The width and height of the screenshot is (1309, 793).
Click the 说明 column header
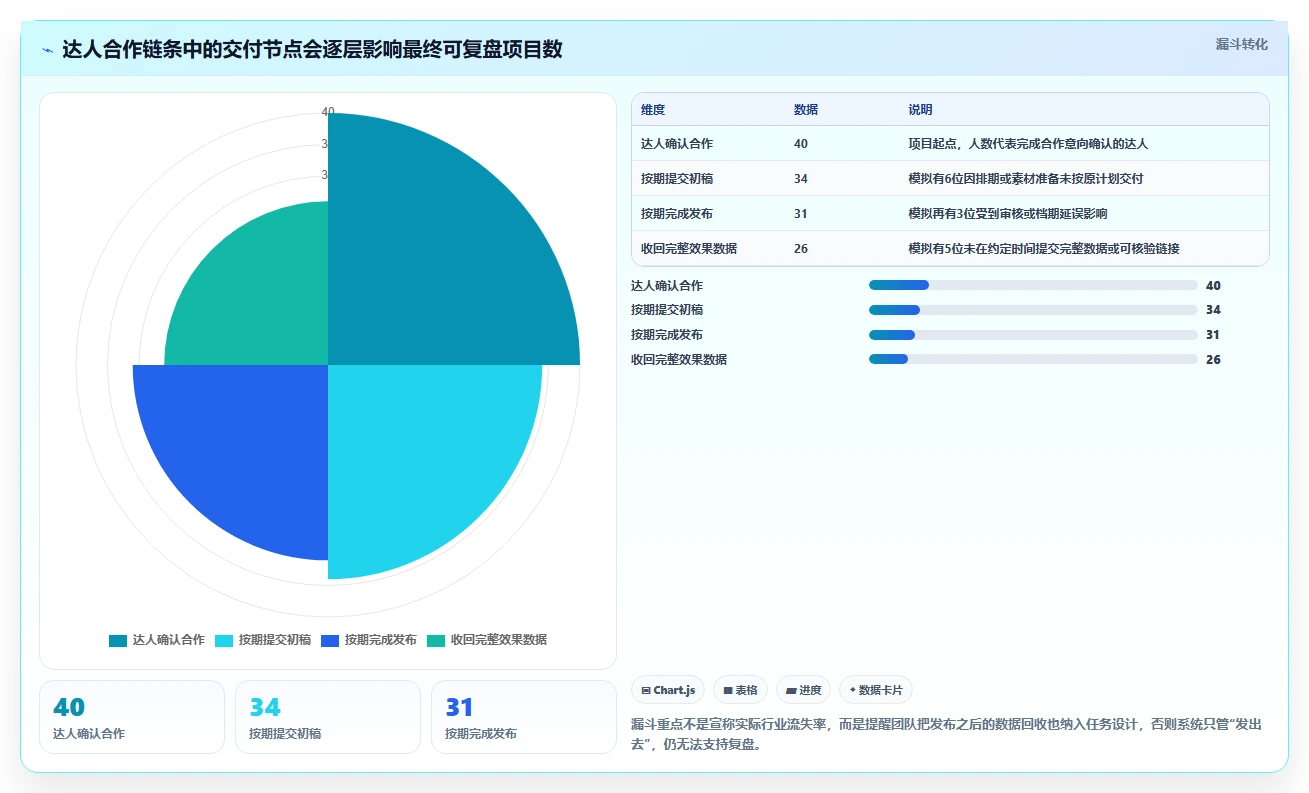(x=920, y=110)
